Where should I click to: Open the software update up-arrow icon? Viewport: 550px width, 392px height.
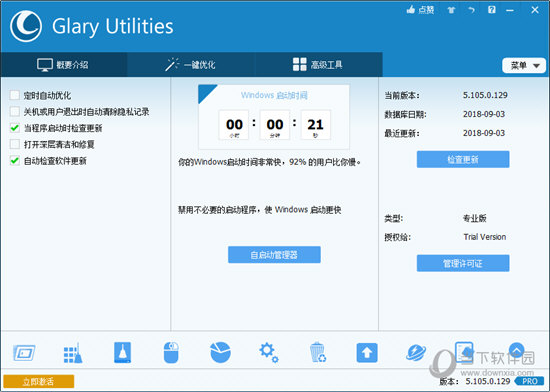pos(367,352)
